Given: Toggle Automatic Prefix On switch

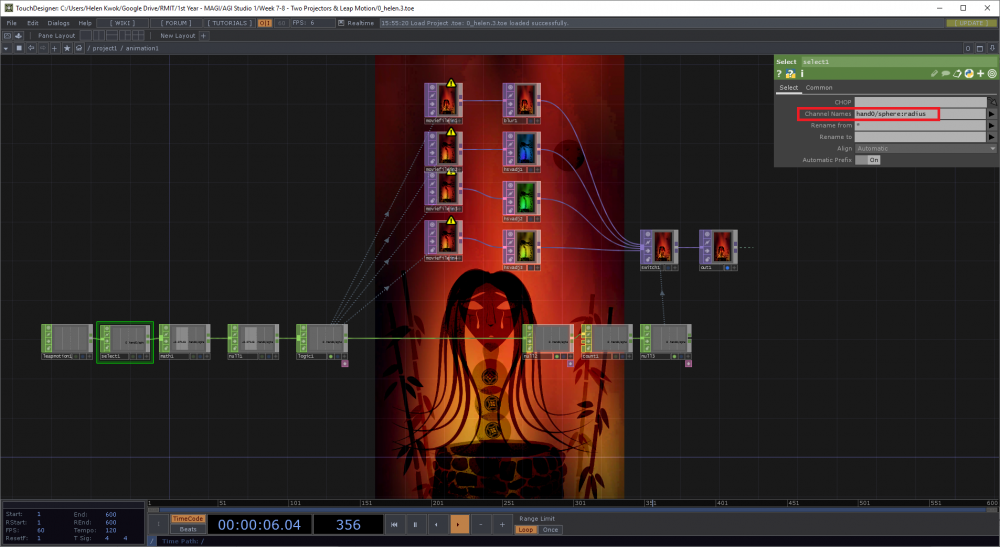Looking at the screenshot, I should click(x=867, y=160).
